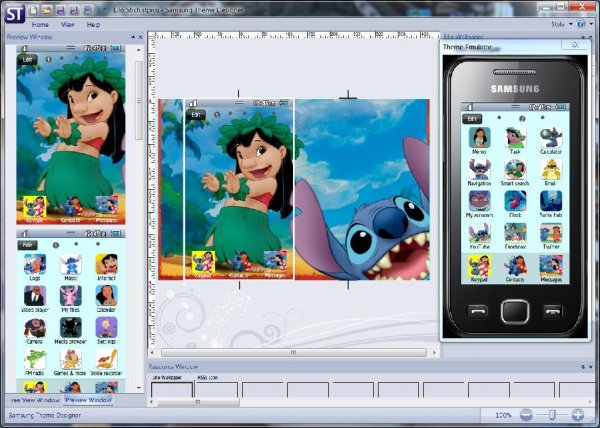Screen dimensions: 600x428
Task: Toggle auto-hide pin on Preview Window panel
Action: (133, 37)
